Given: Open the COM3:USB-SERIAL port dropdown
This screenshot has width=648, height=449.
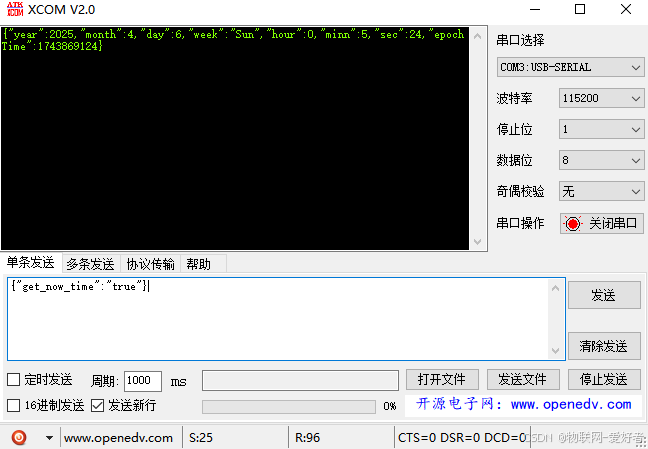Looking at the screenshot, I should 570,67.
